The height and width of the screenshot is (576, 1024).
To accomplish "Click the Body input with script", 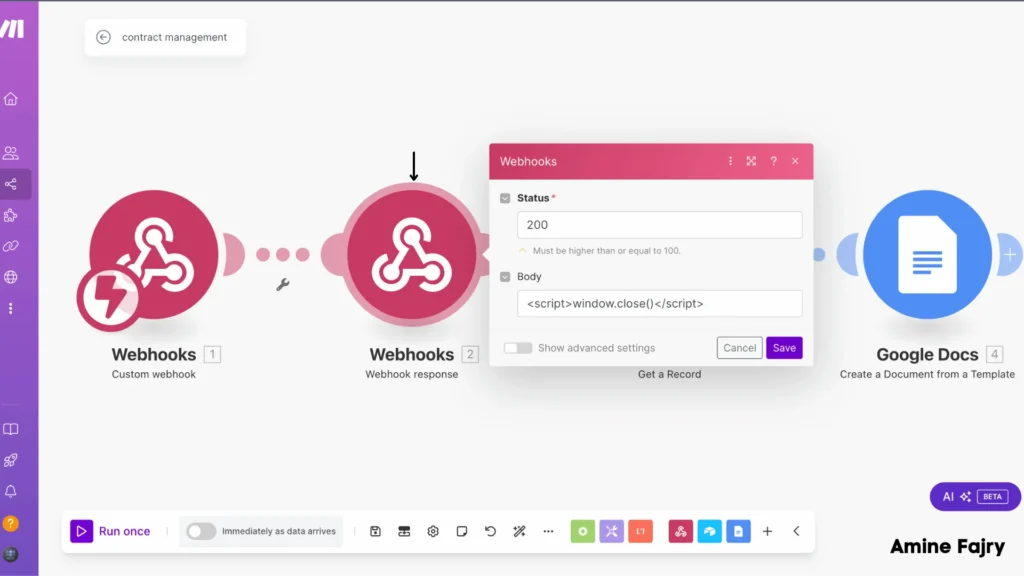I will [x=660, y=304].
